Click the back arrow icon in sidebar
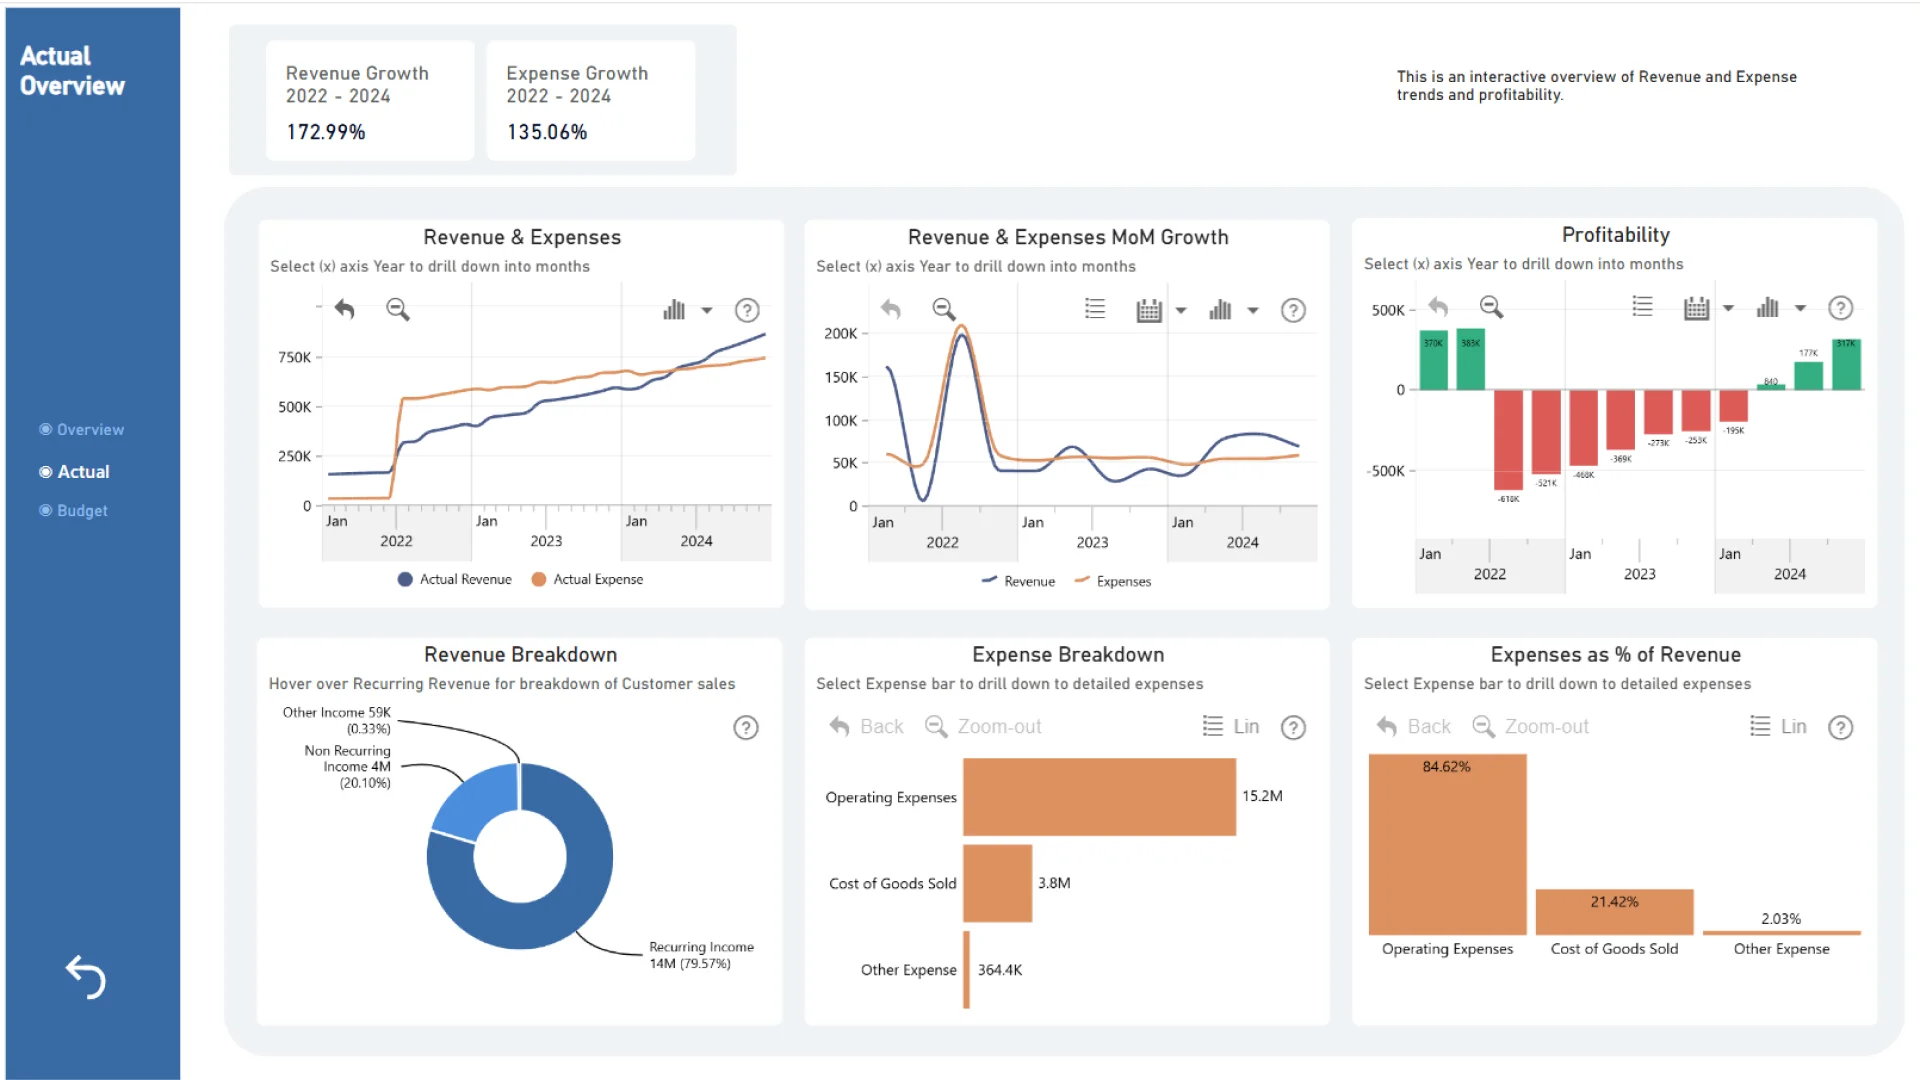This screenshot has height=1080, width=1920. pos(86,977)
